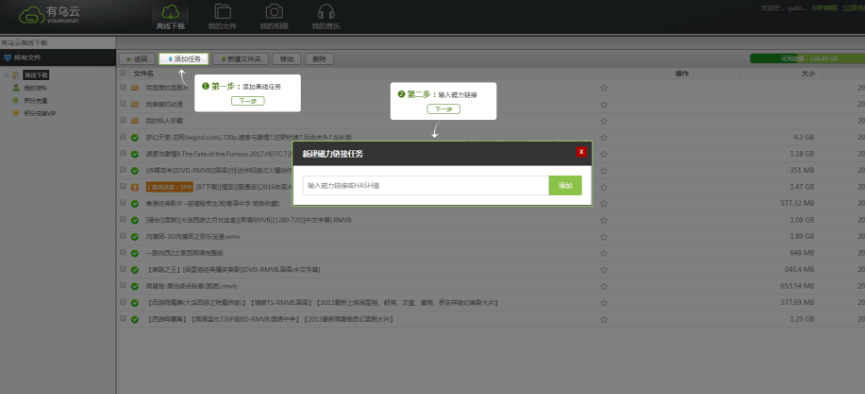This screenshot has height=394, width=865.
Task: Click the folder icon of 我的私人珍藏
Action: (135, 121)
